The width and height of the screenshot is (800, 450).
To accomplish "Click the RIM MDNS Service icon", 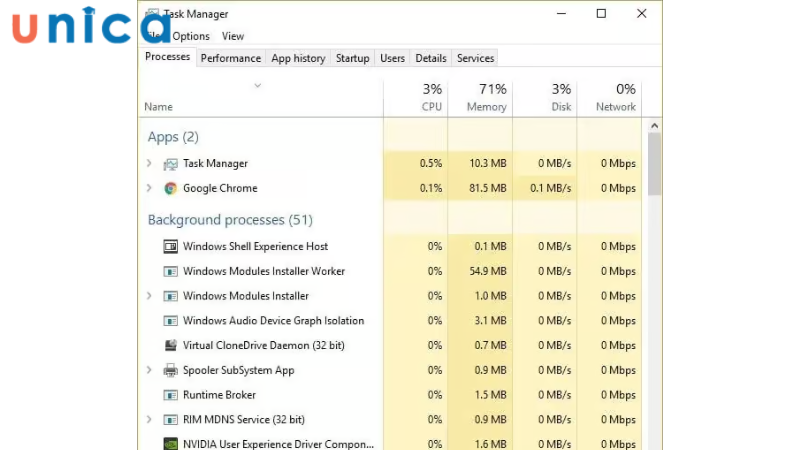I will click(x=170, y=420).
